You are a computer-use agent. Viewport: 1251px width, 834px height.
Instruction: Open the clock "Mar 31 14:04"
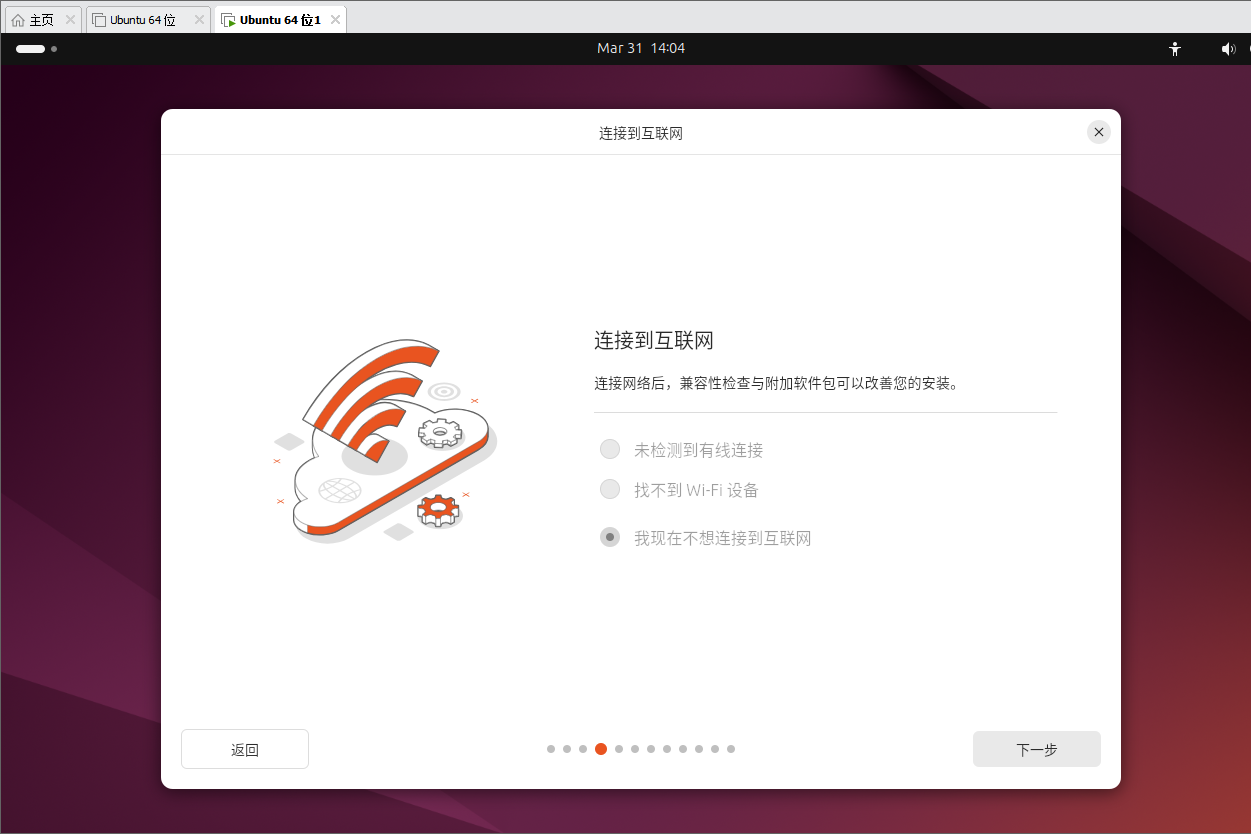point(641,48)
